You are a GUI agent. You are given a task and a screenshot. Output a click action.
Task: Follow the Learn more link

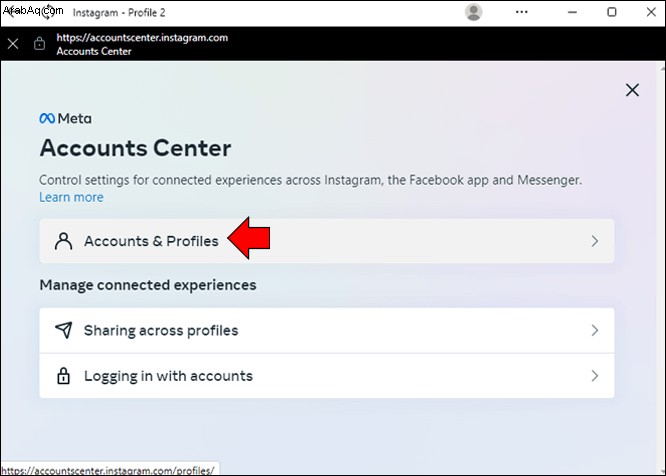coord(71,197)
